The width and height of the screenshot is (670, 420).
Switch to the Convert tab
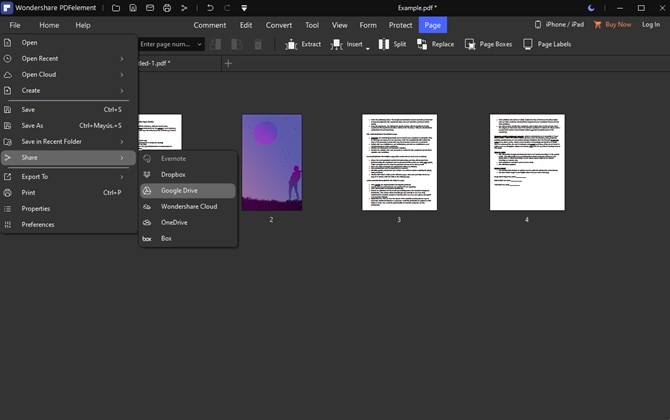(279, 25)
